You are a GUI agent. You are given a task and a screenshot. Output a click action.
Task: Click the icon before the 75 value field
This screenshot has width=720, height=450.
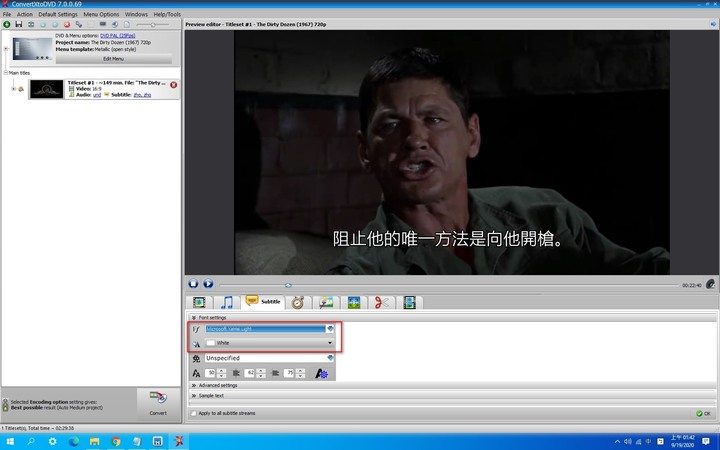(276, 373)
